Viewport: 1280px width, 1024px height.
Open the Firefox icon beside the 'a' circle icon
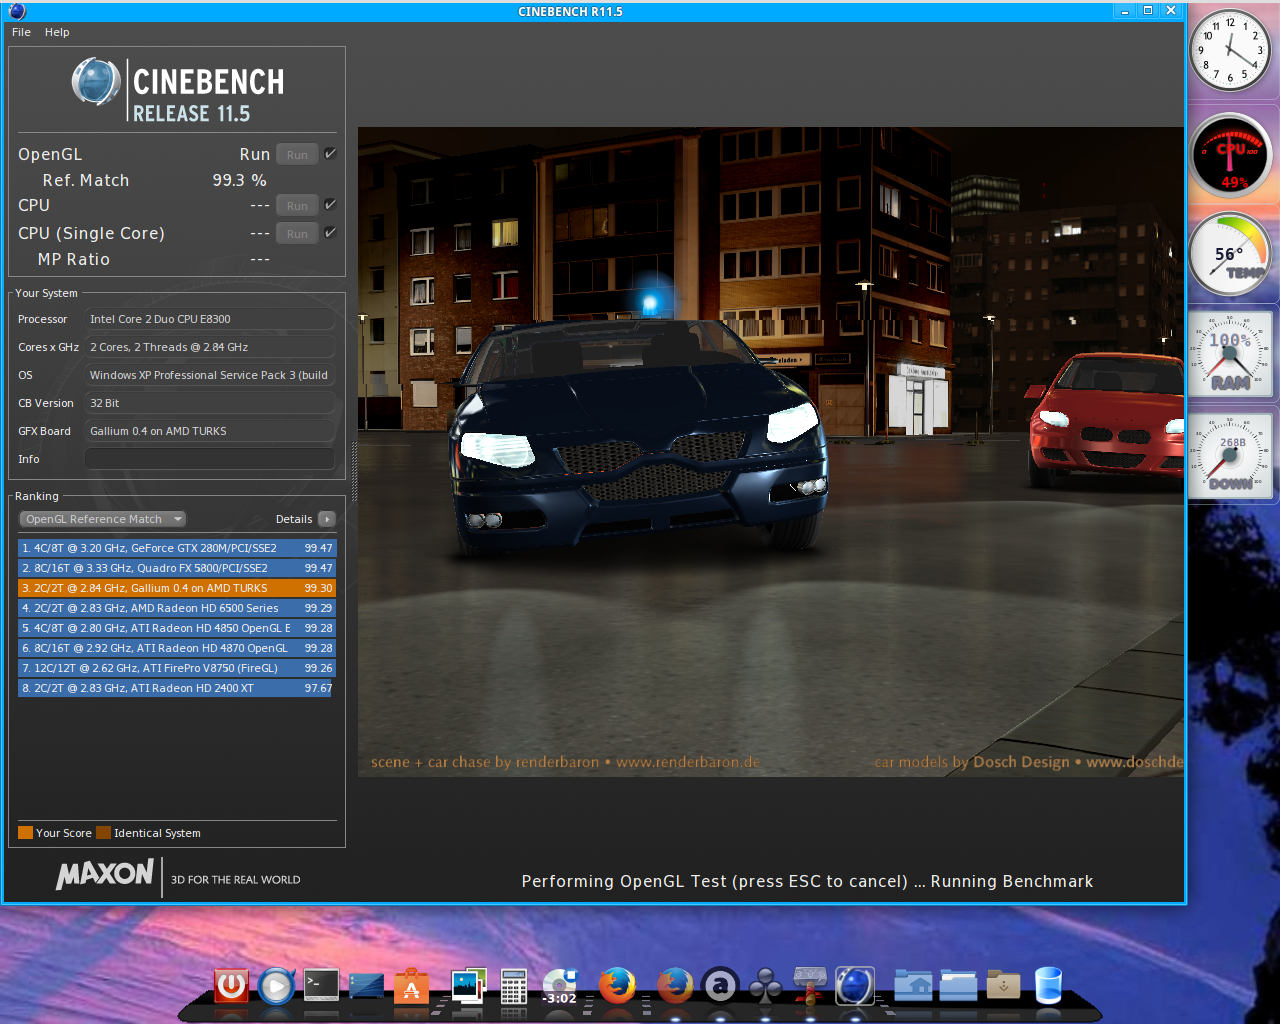pyautogui.click(x=675, y=986)
